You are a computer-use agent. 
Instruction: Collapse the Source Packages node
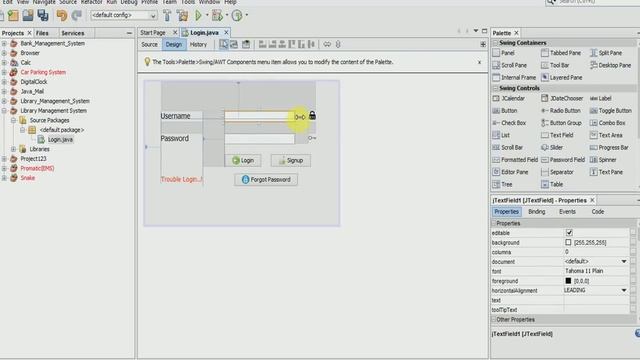tap(13, 120)
